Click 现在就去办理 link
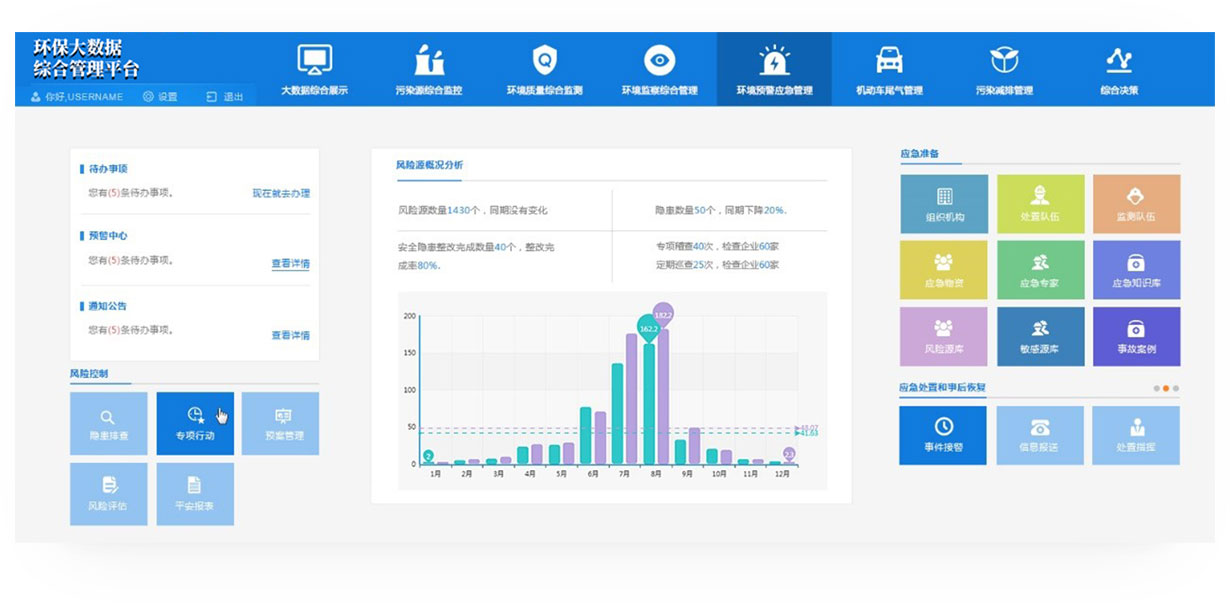The width and height of the screenshot is (1230, 603). click(x=281, y=193)
